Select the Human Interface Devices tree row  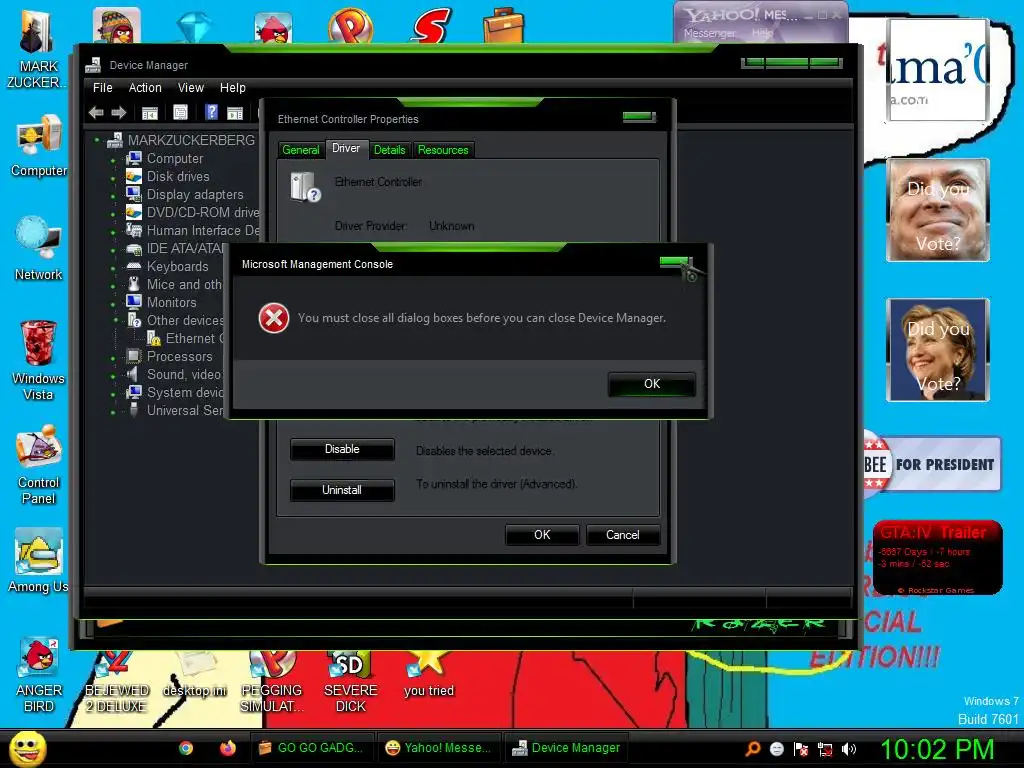click(x=194, y=231)
